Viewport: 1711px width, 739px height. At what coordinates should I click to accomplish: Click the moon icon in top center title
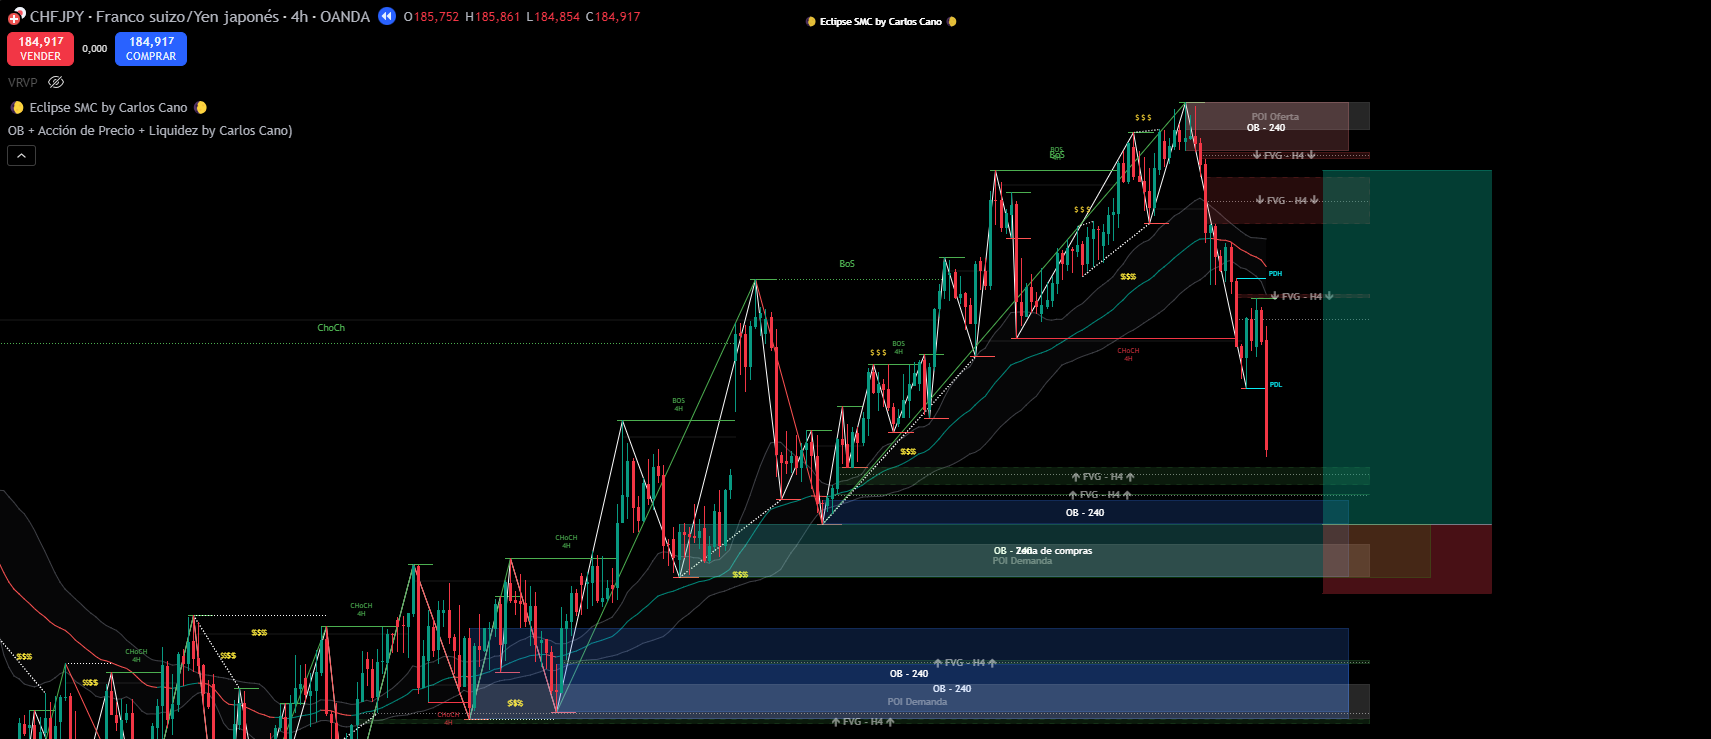pos(811,22)
